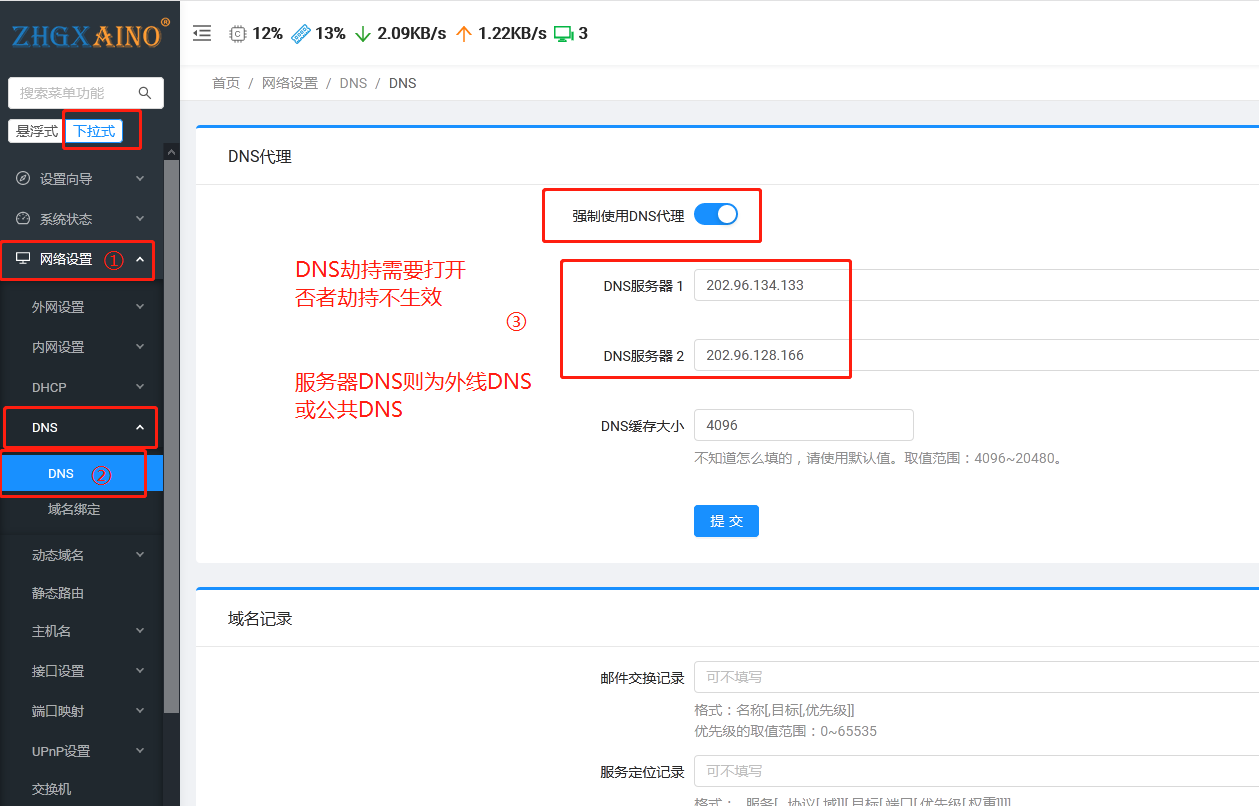This screenshot has height=806, width=1259.
Task: Click the memory usage icon
Action: (x=301, y=33)
